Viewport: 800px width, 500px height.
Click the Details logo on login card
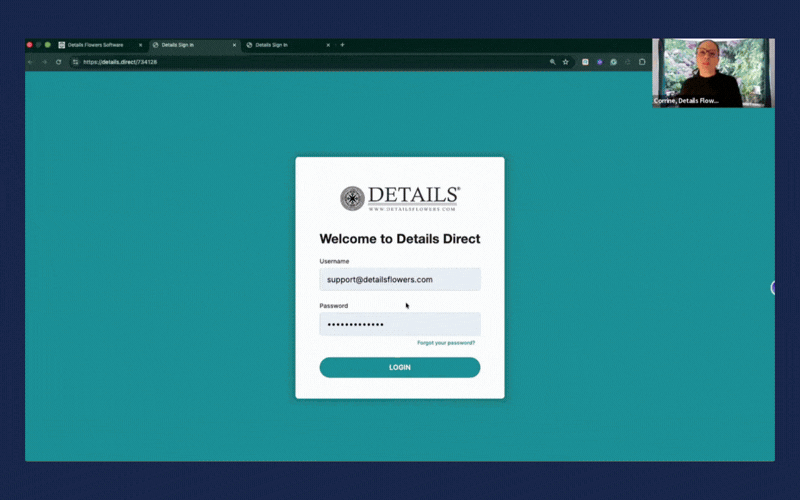399,198
